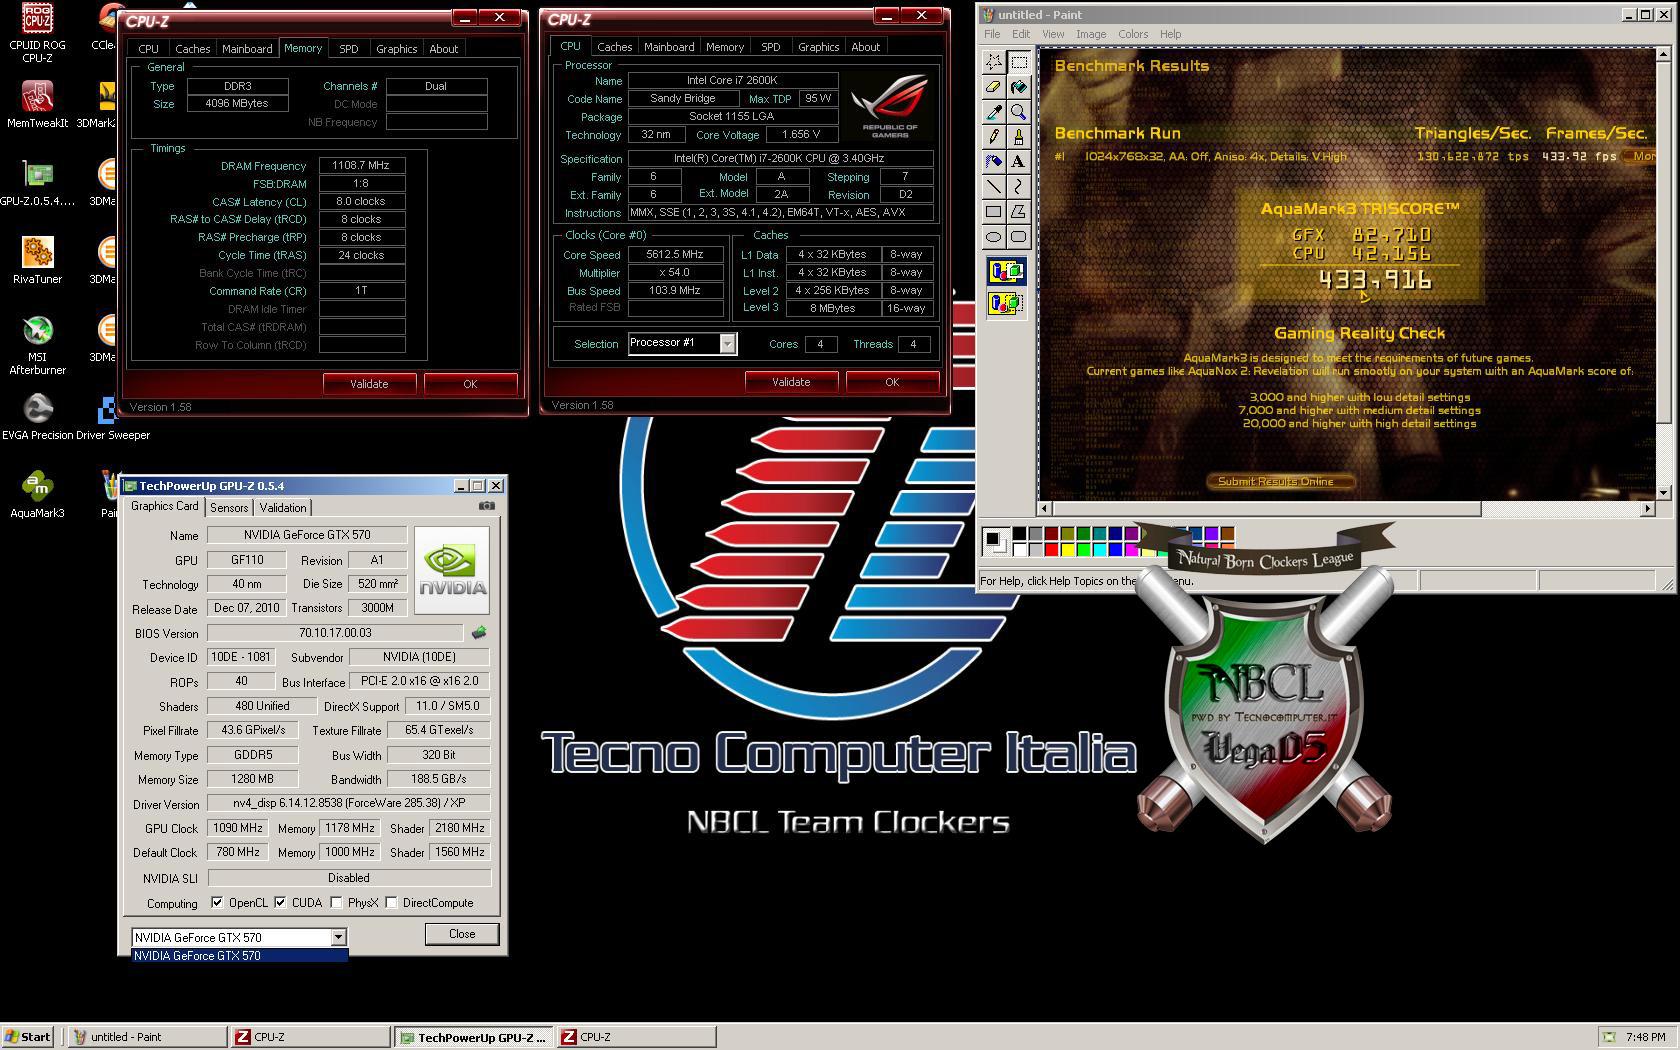
Task: Click Paint's vertical scrollbar down arrow
Action: pos(1664,492)
